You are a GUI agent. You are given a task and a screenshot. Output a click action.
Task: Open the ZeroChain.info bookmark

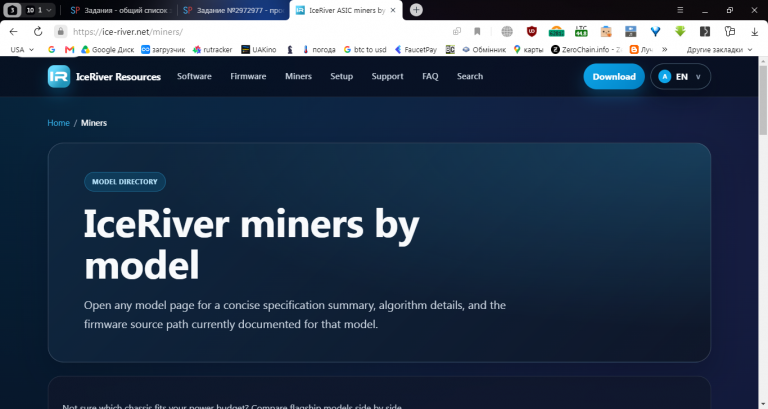tap(586, 49)
